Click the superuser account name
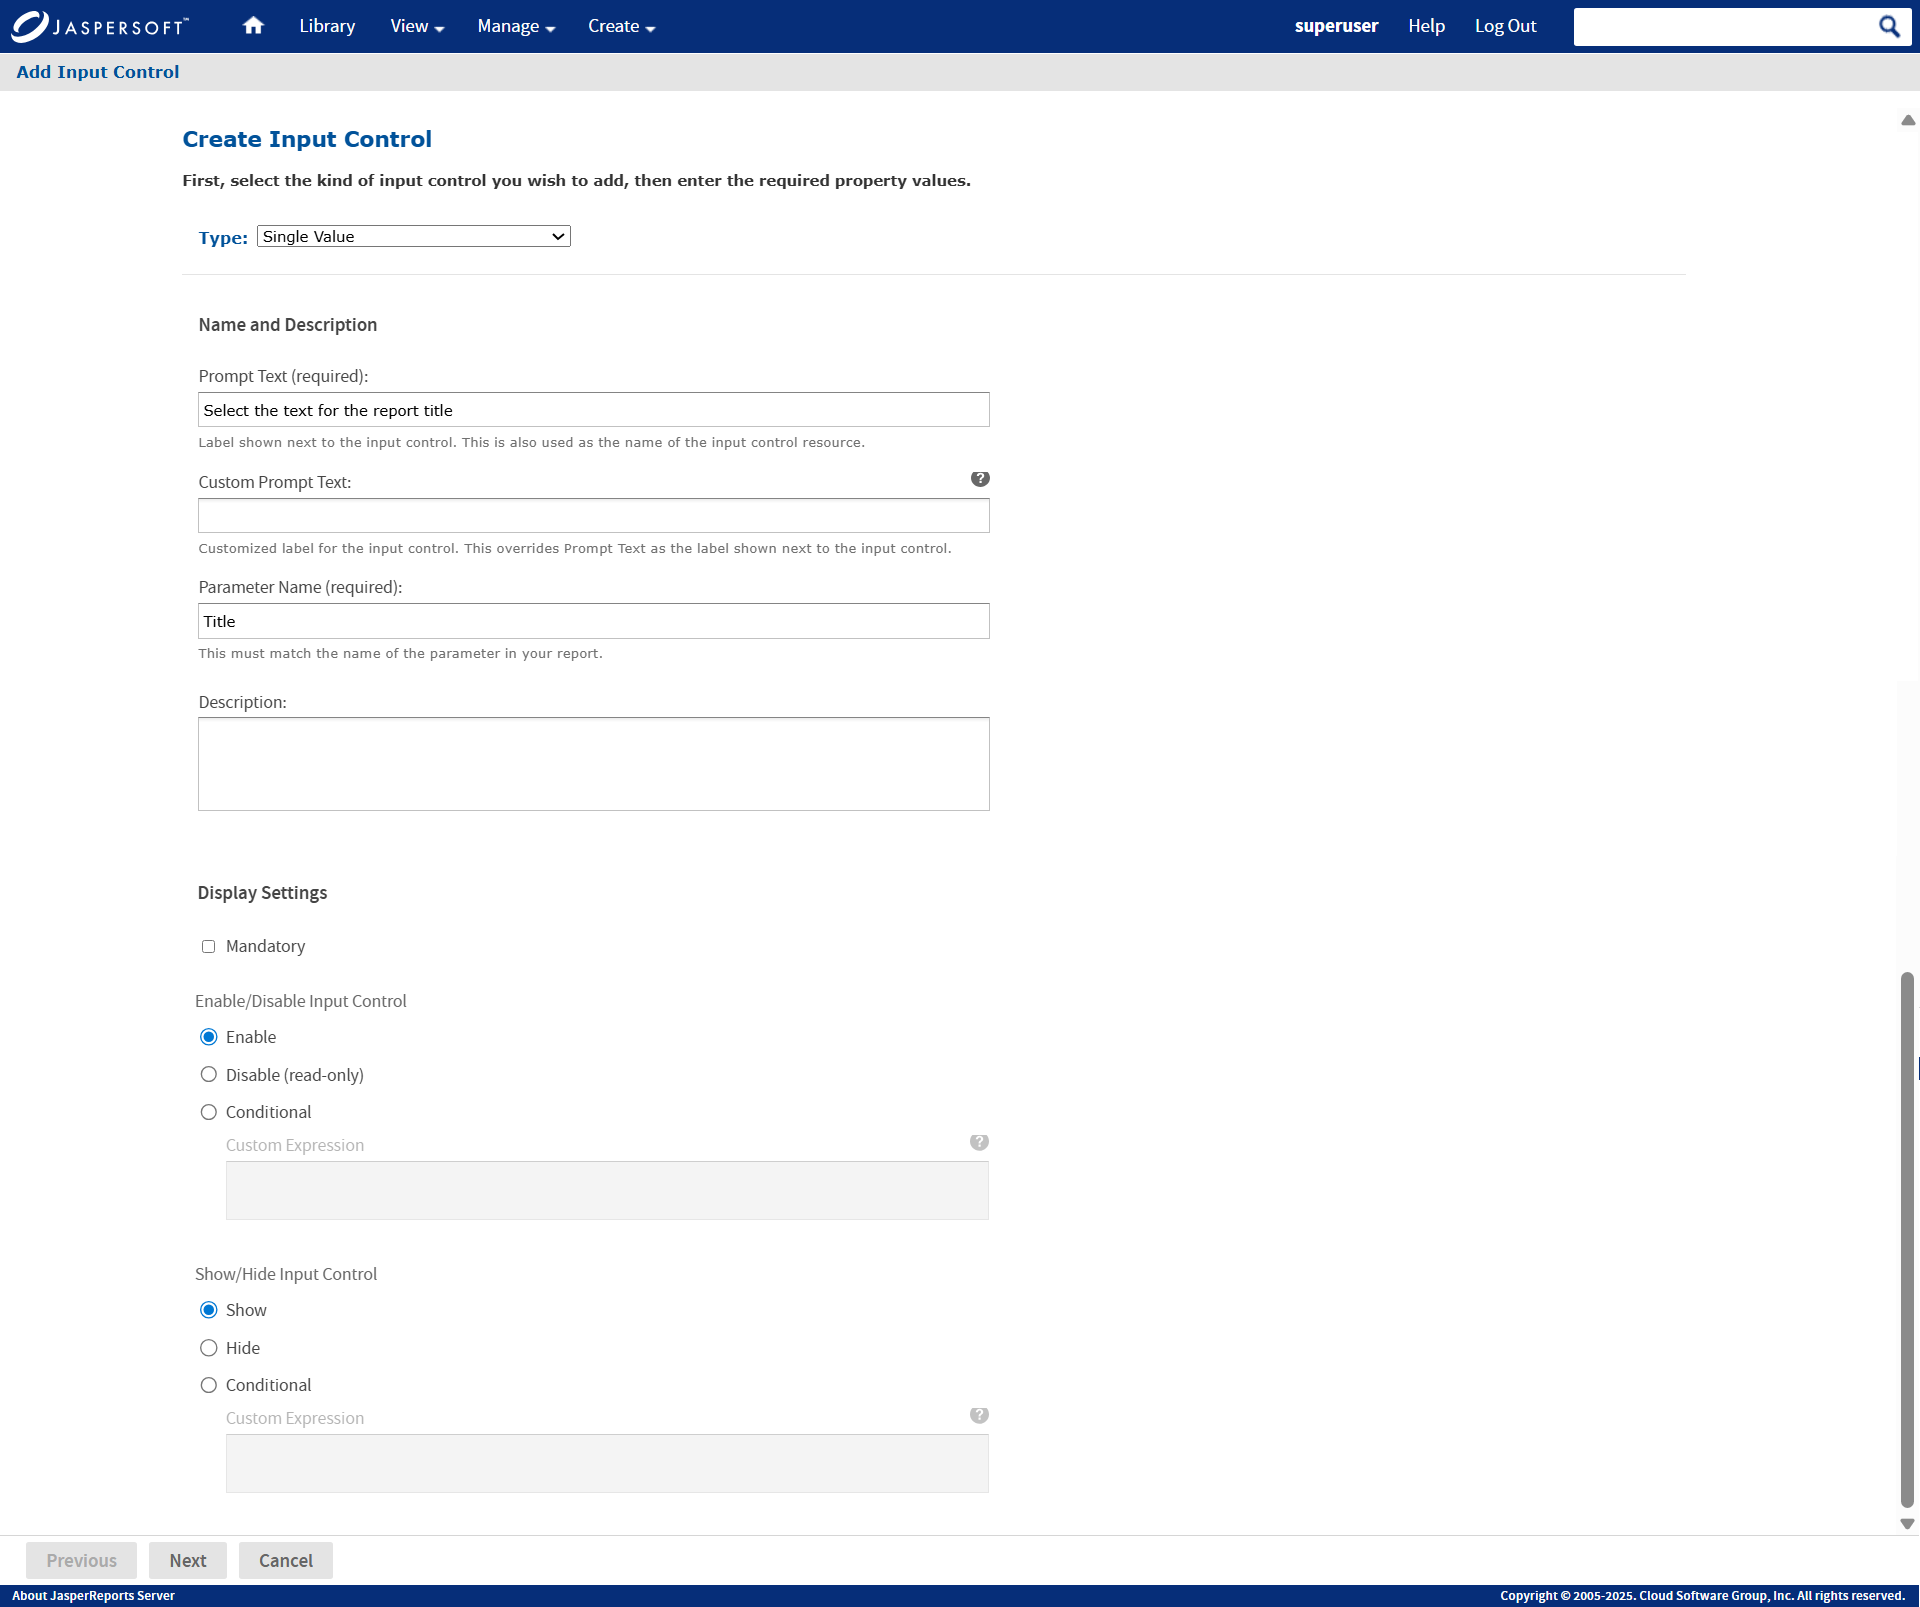The height and width of the screenshot is (1607, 1920). (1336, 26)
